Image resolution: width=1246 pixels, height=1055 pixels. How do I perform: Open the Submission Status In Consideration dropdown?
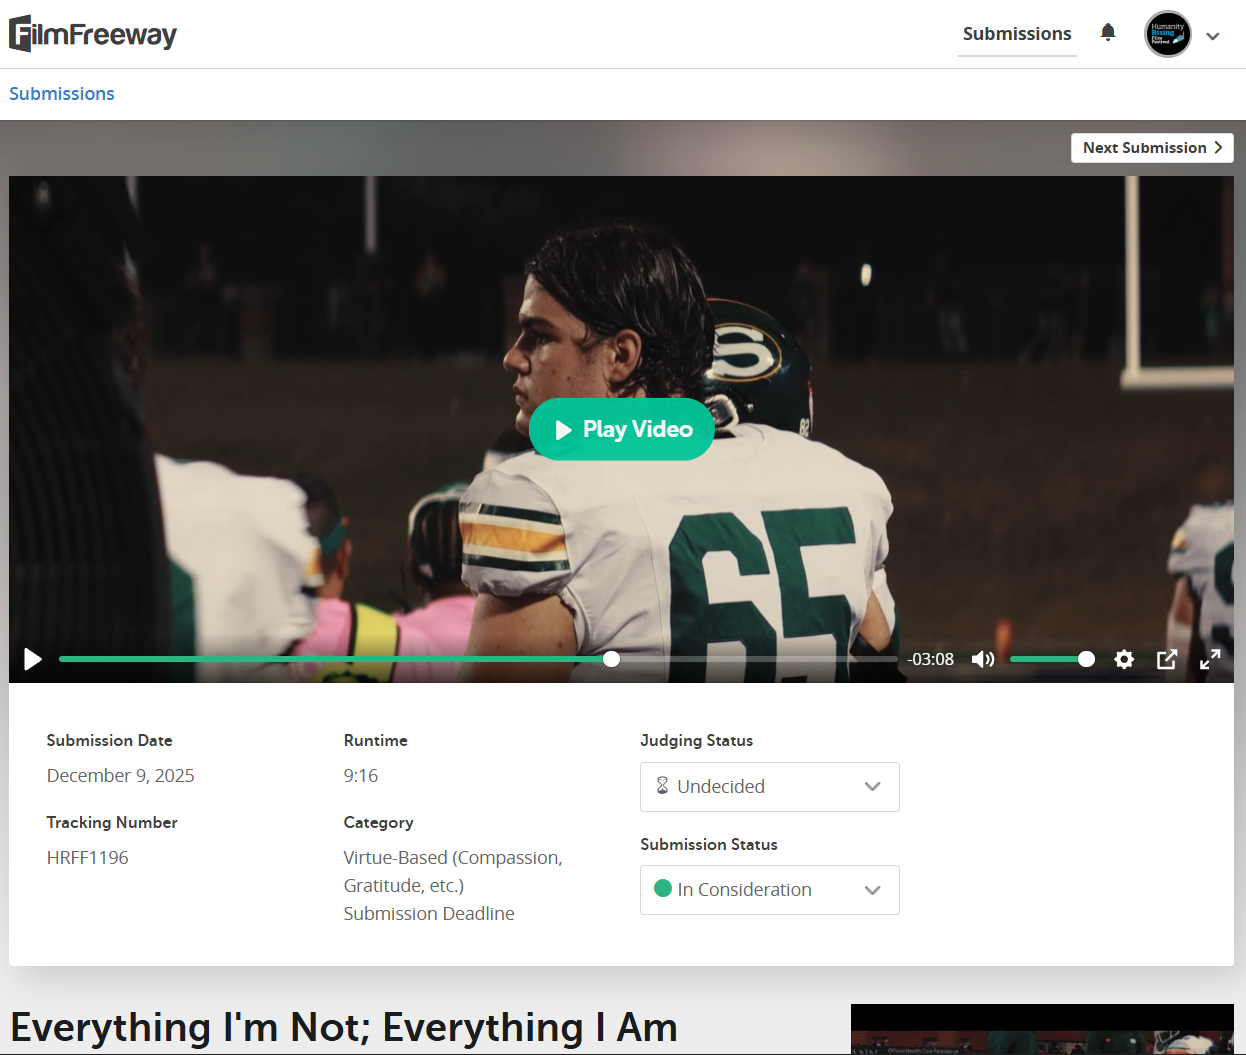click(770, 890)
